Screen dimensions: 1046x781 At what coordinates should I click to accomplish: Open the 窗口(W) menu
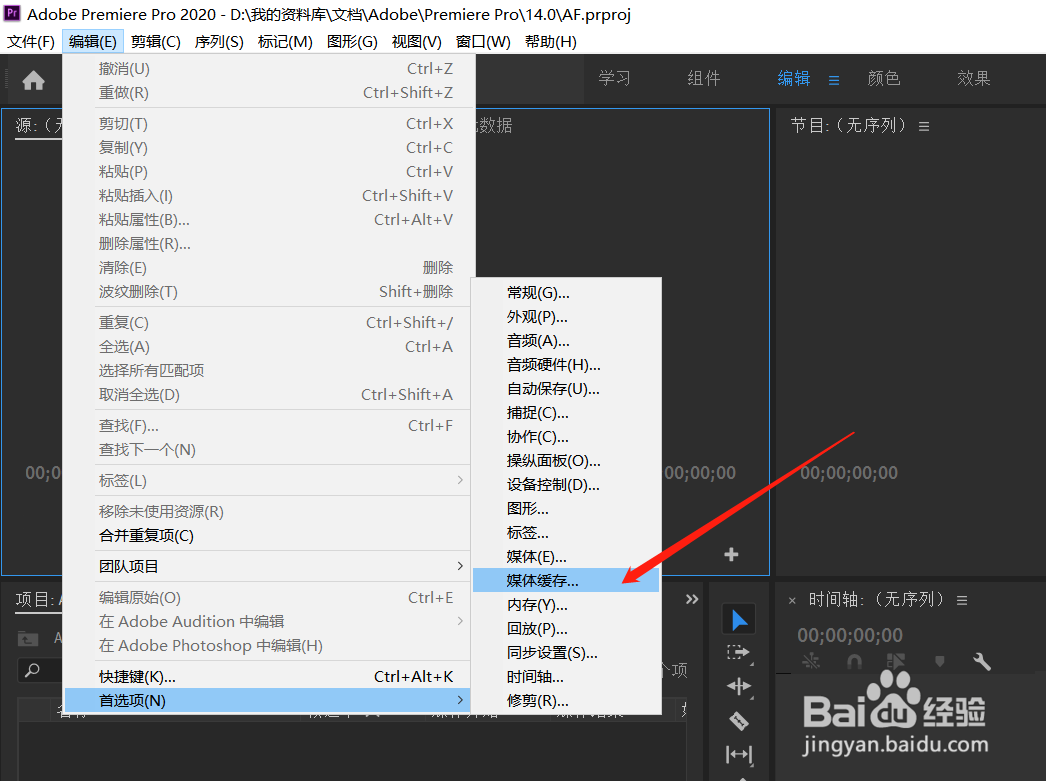point(483,41)
